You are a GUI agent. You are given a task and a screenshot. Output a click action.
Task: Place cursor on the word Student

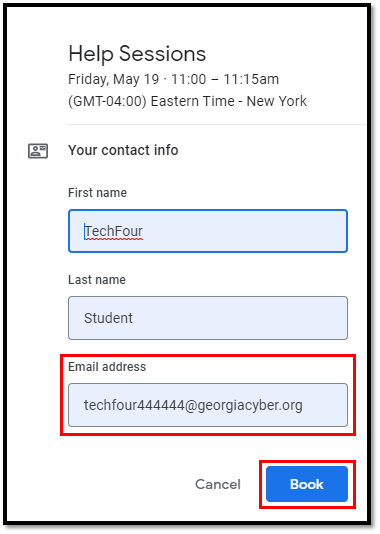click(108, 318)
